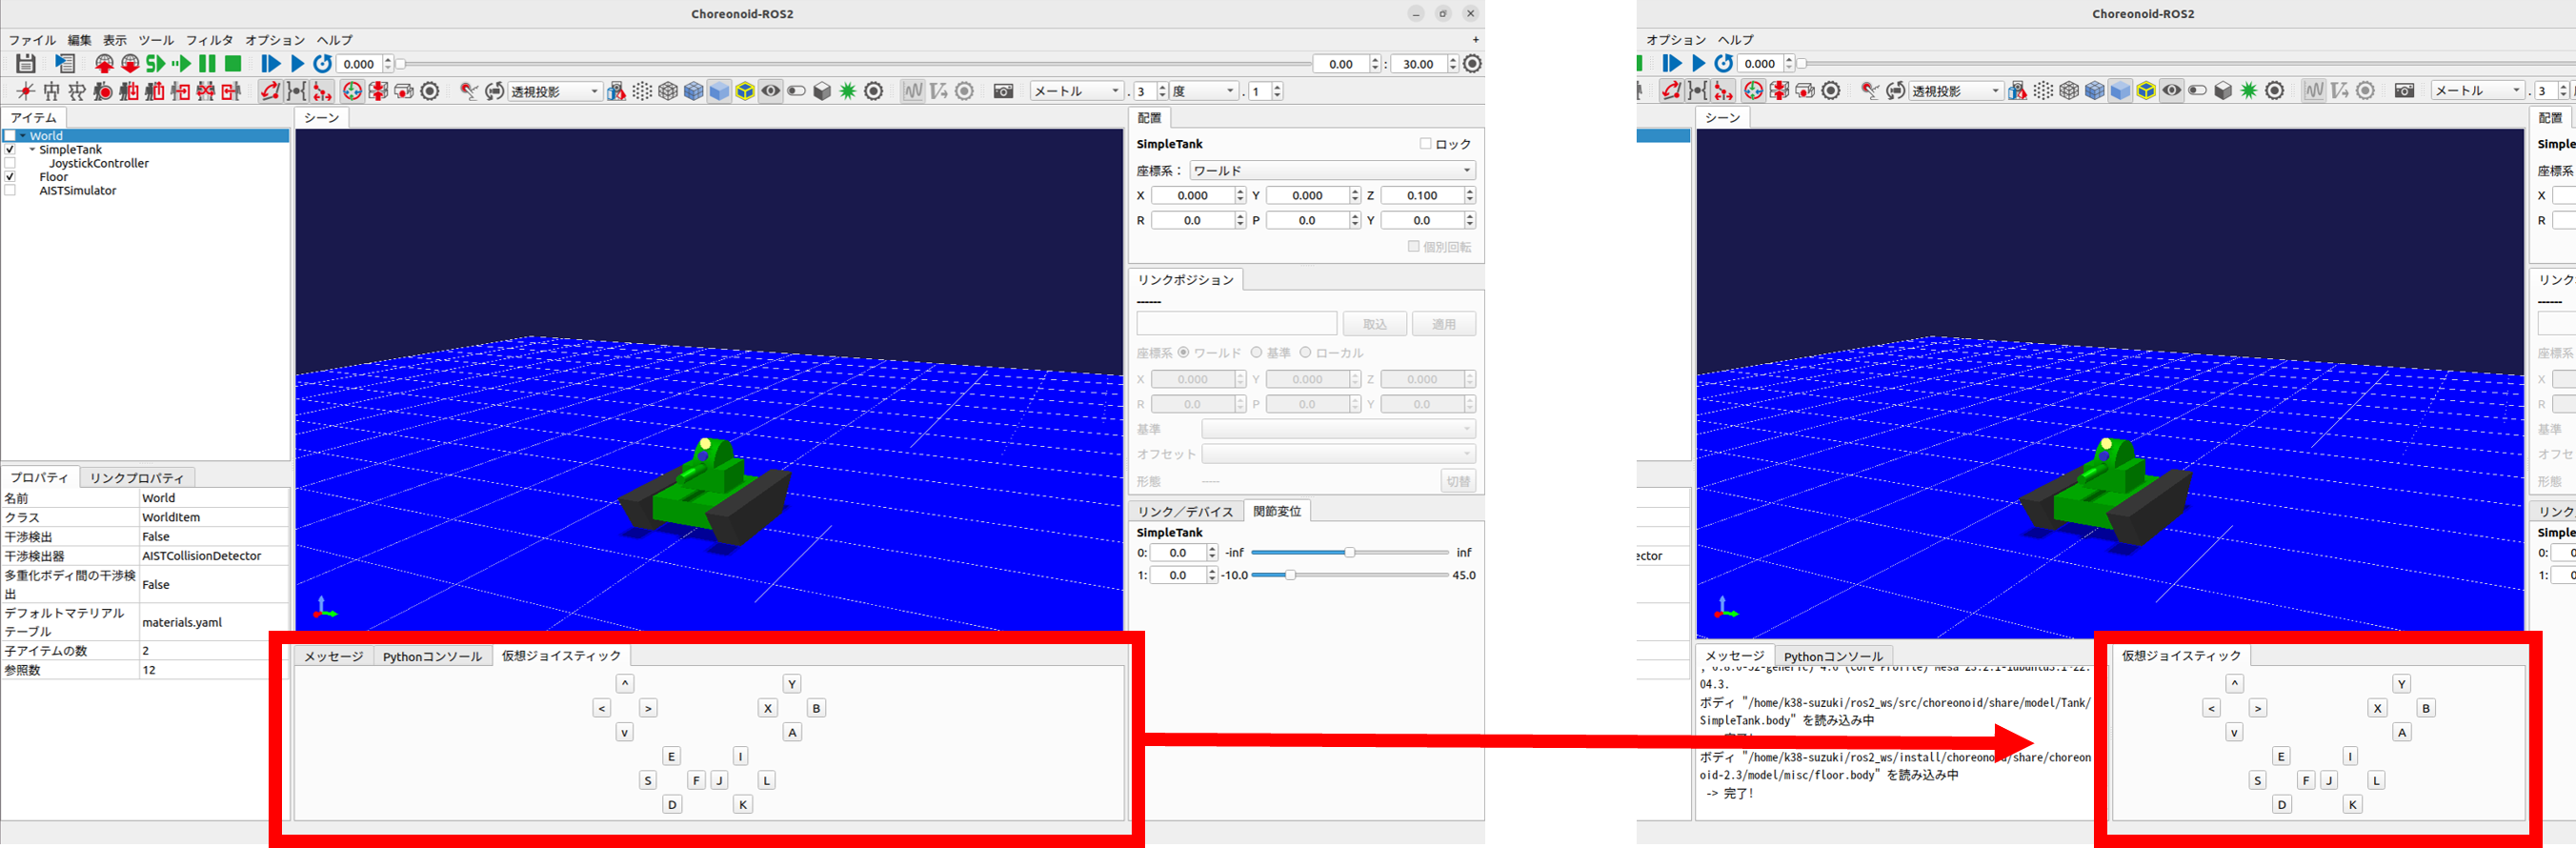Pause the simulation with the green pause icon
This screenshot has width=2576, height=848.
coord(207,64)
